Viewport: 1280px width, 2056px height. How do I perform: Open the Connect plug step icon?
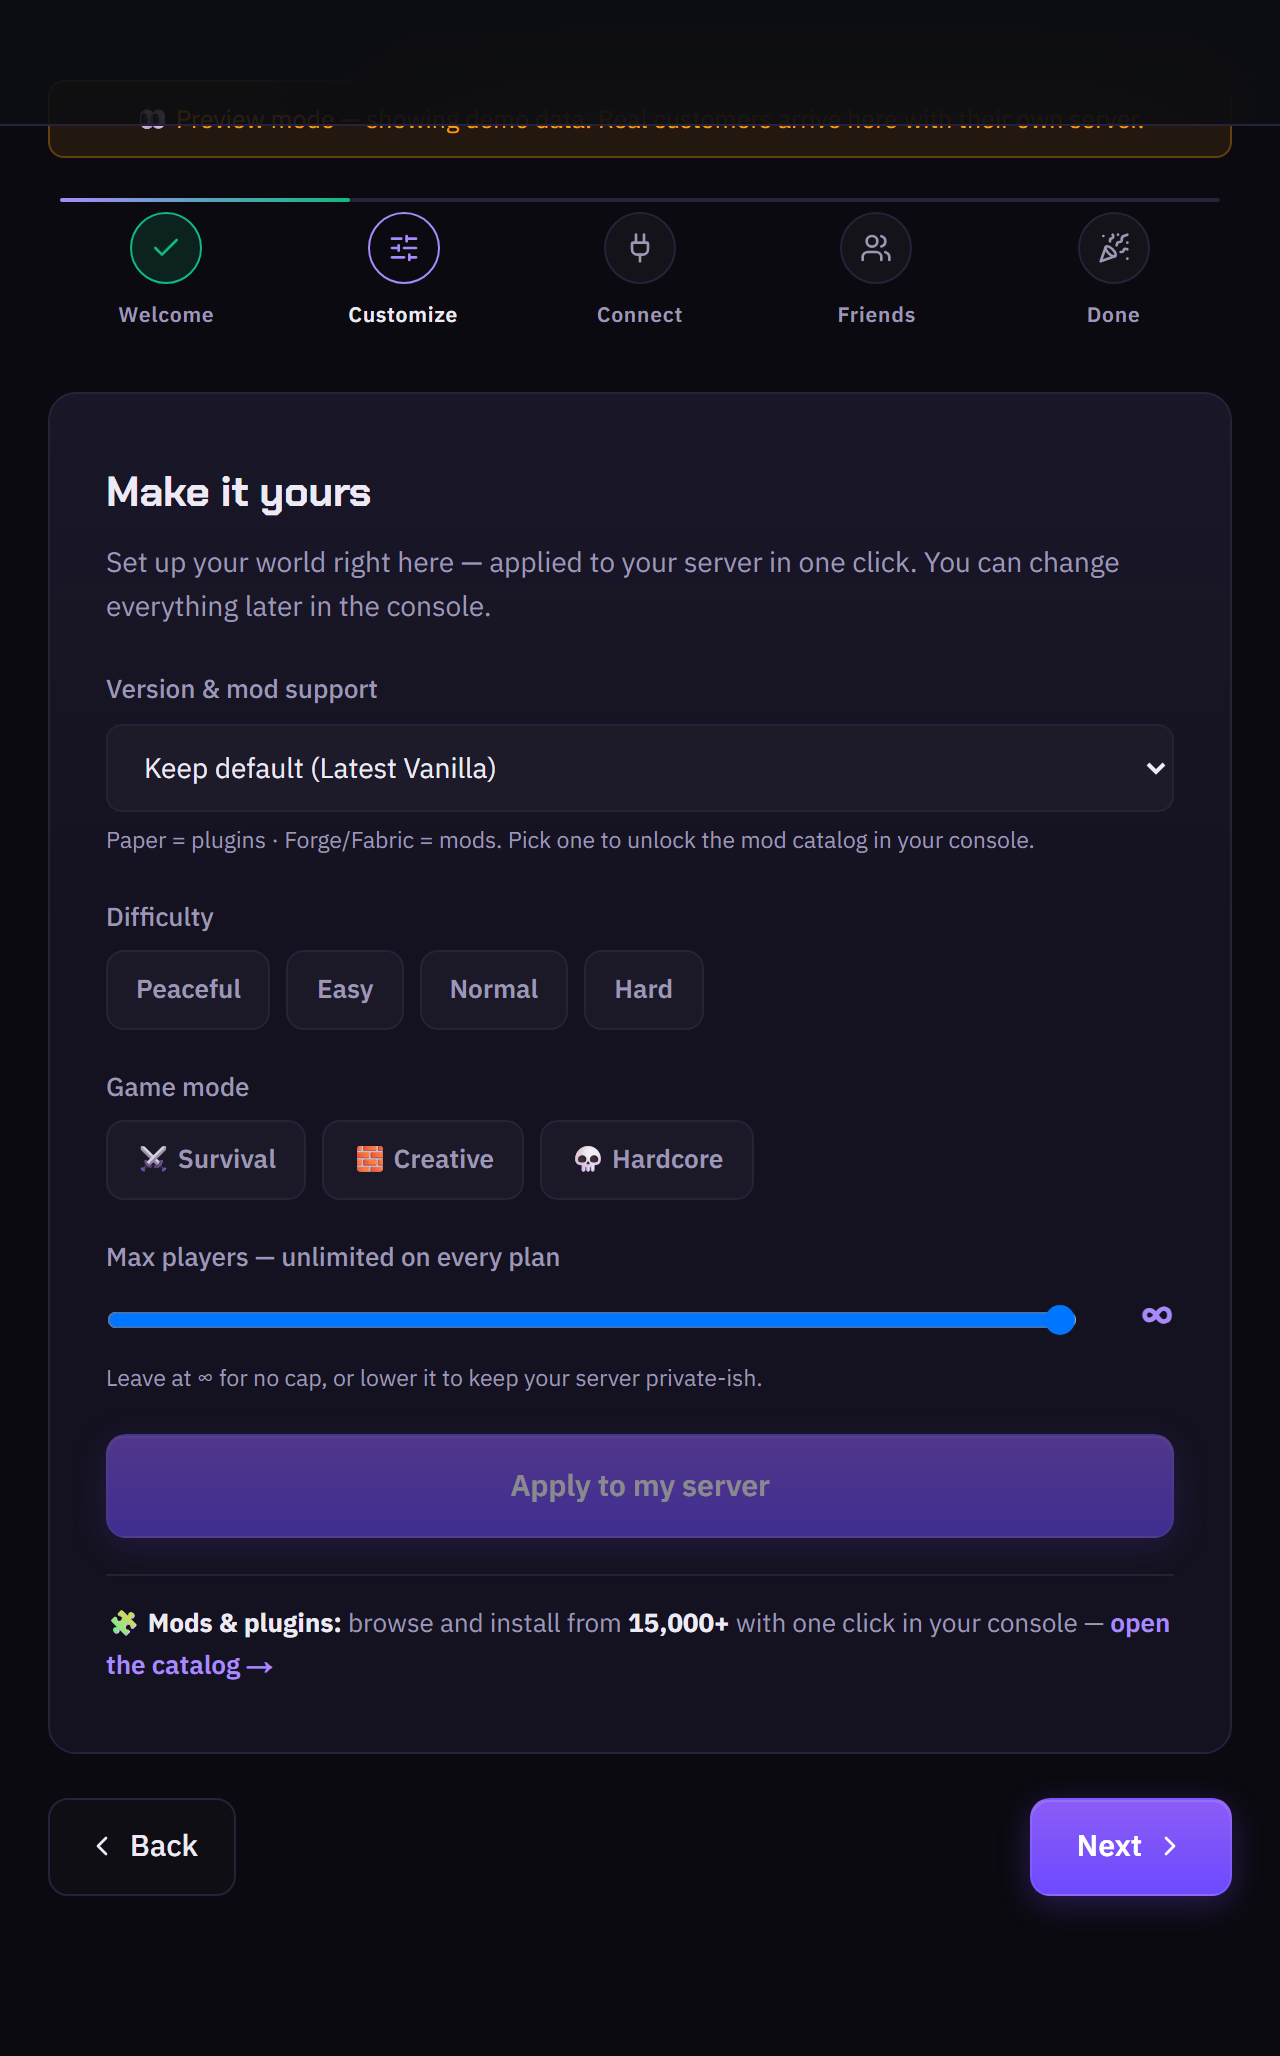(x=640, y=248)
